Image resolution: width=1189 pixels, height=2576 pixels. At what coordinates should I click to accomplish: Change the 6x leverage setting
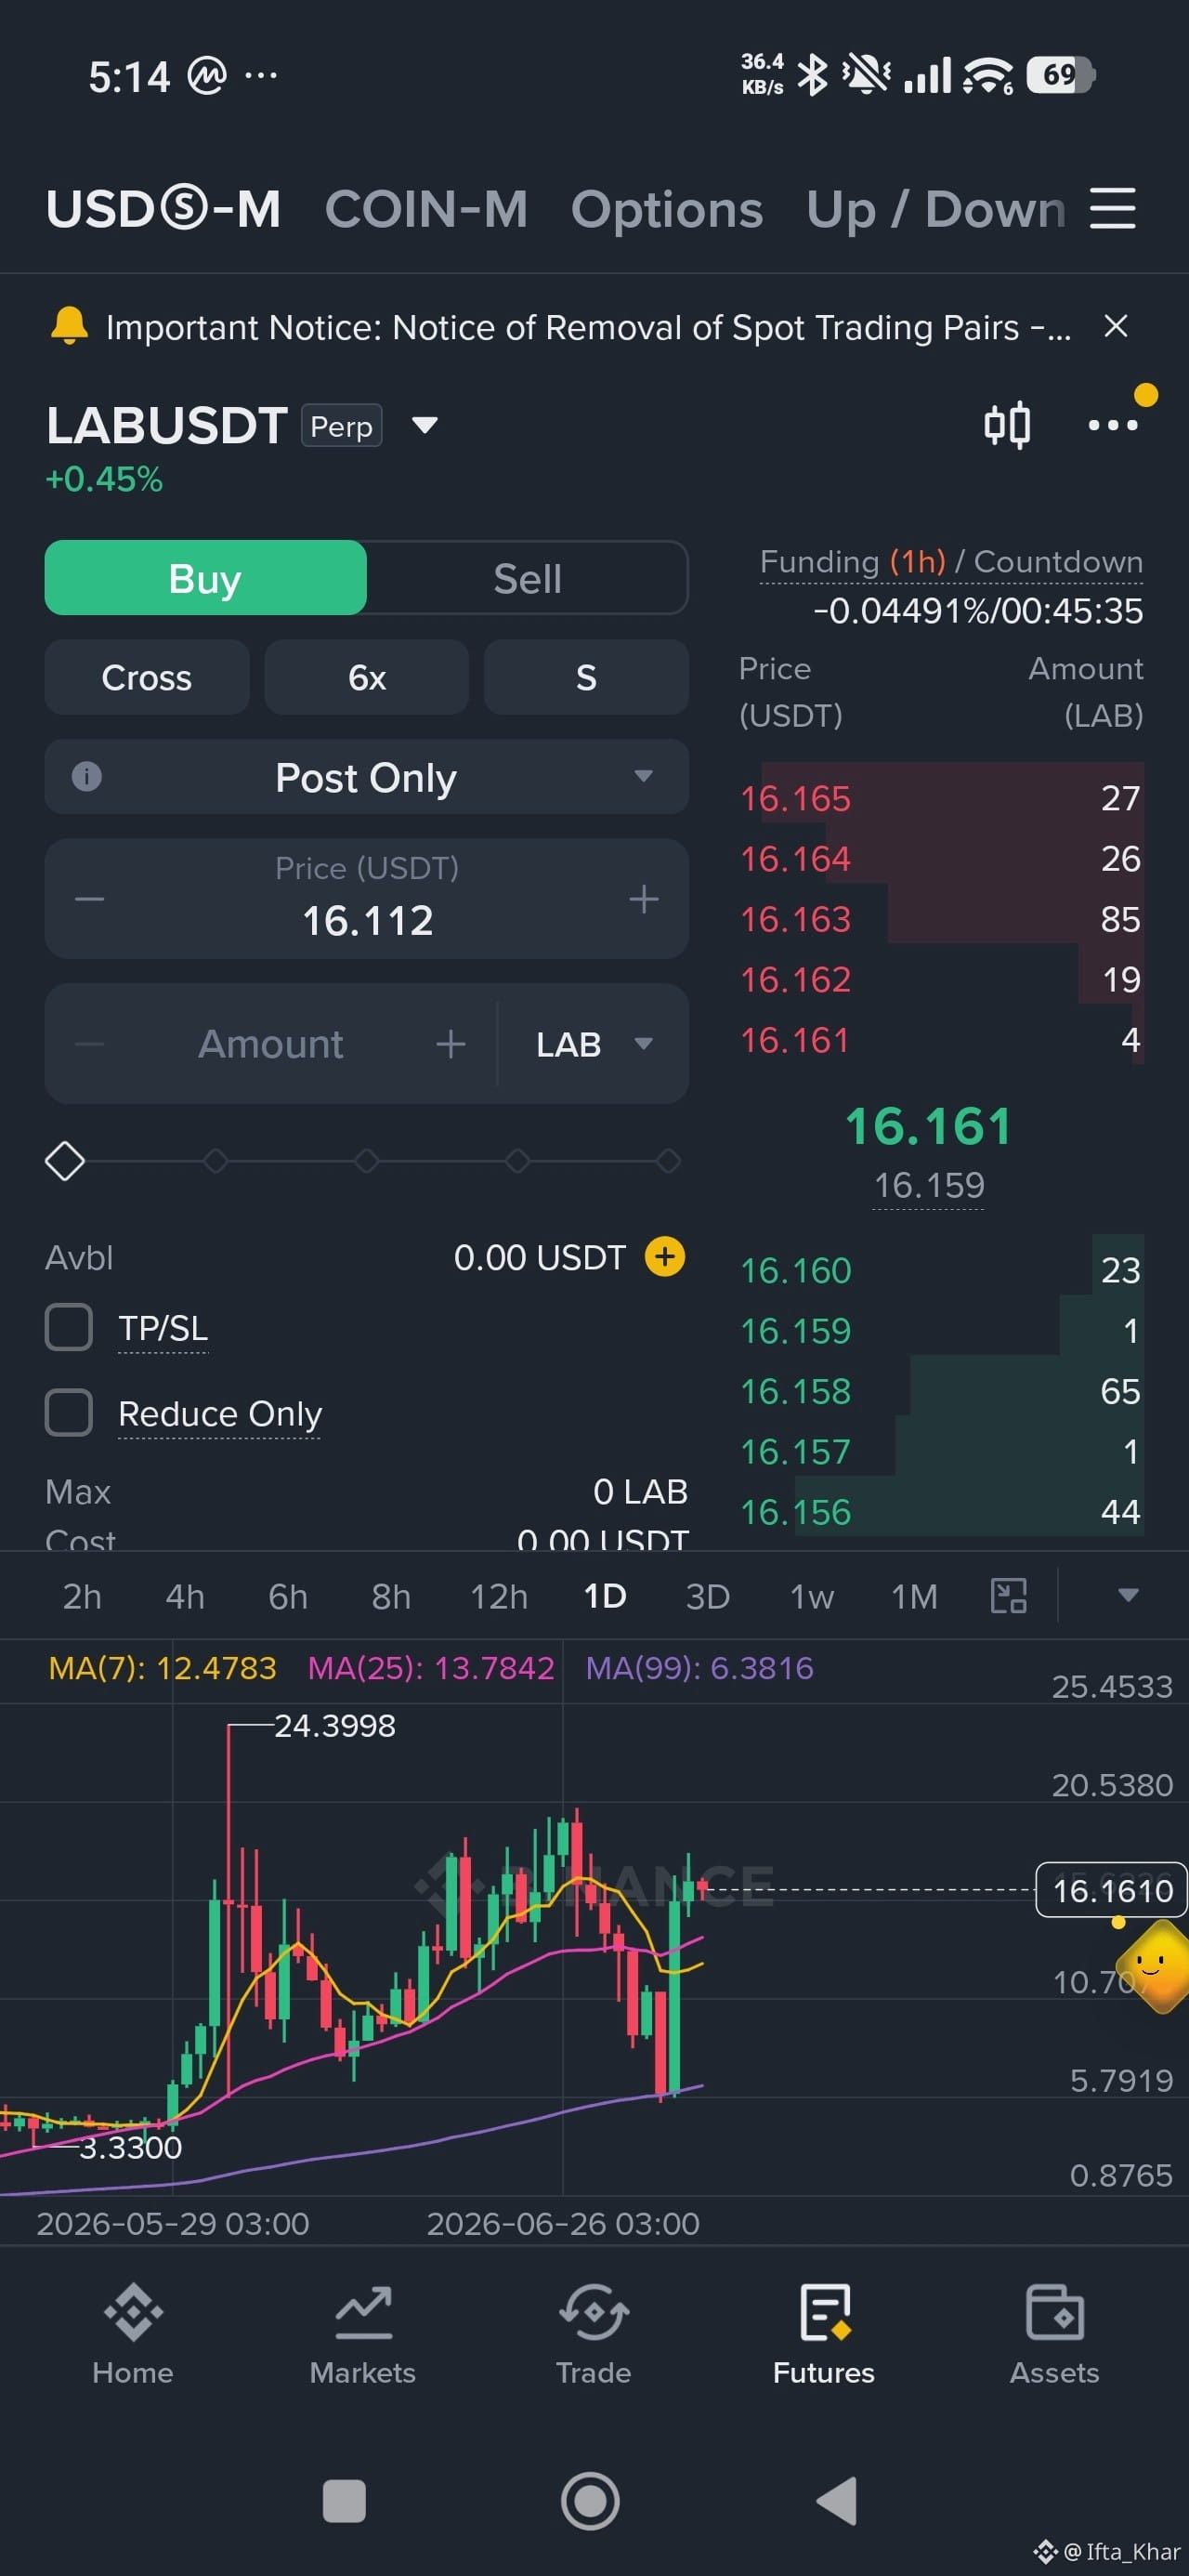point(367,677)
